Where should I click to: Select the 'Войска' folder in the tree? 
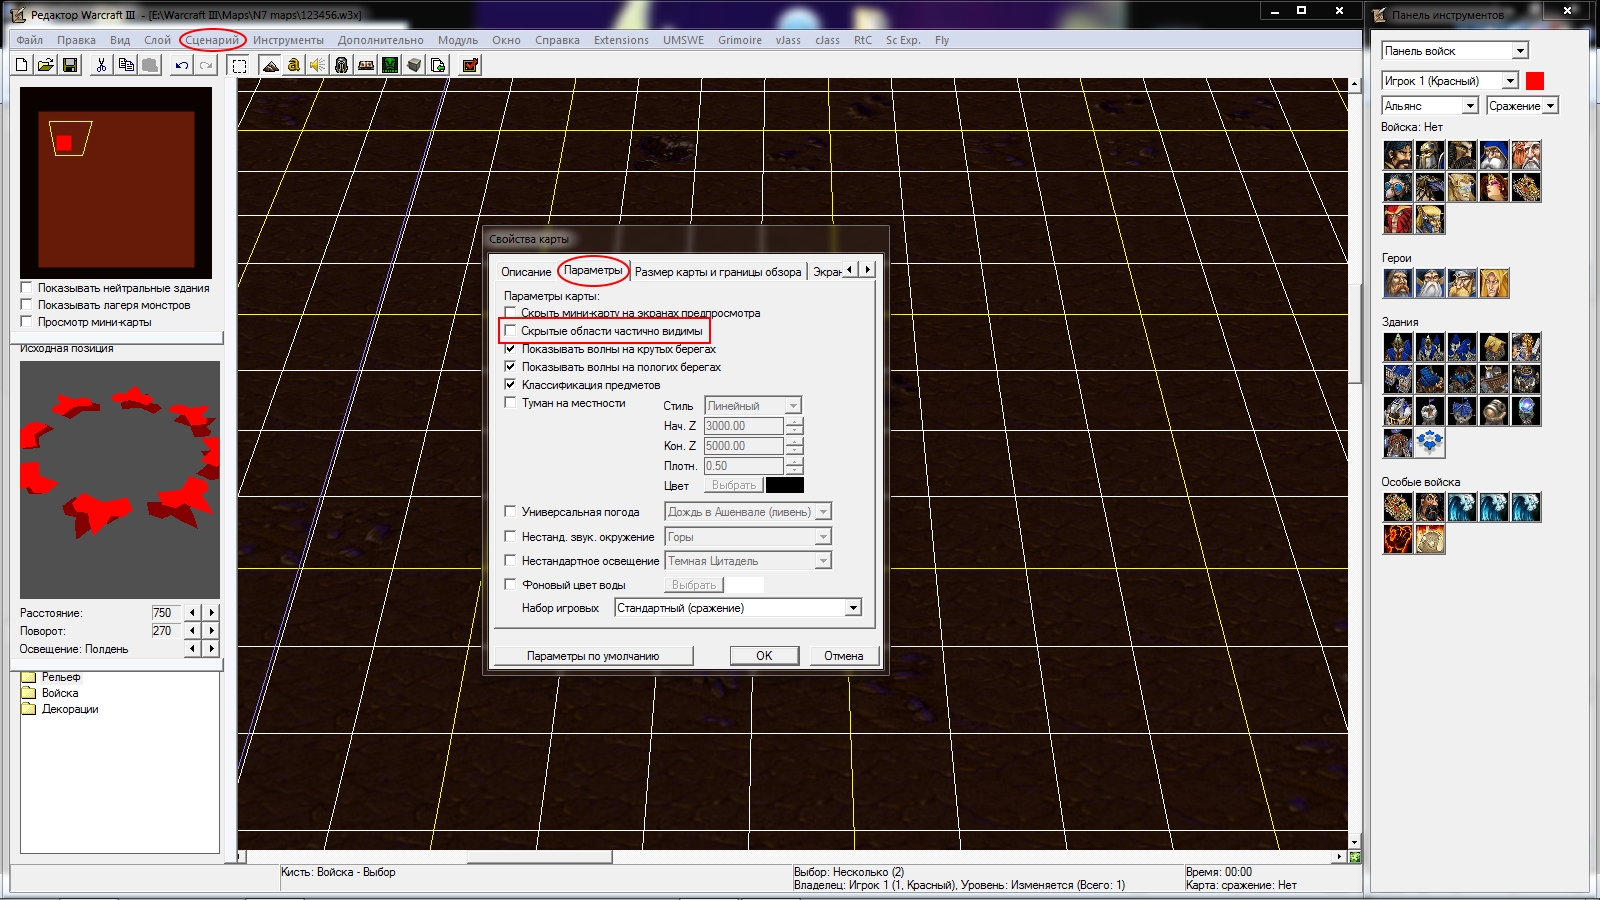[x=60, y=693]
